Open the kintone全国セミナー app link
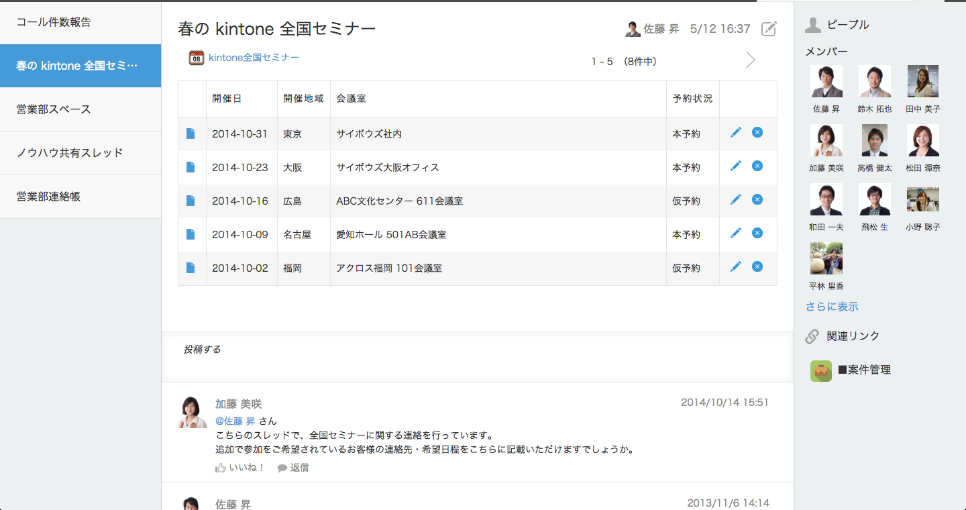966x510 pixels. tap(254, 58)
